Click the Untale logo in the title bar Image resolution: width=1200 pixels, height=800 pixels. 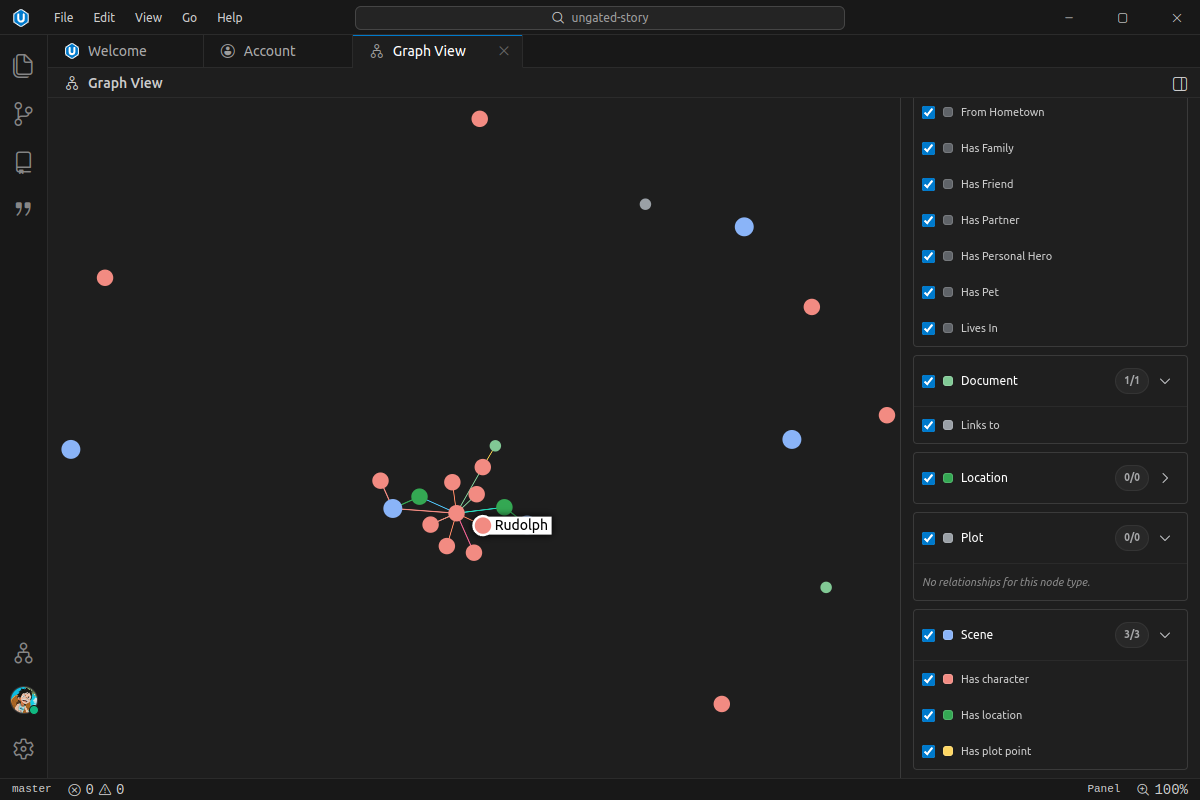click(x=20, y=17)
